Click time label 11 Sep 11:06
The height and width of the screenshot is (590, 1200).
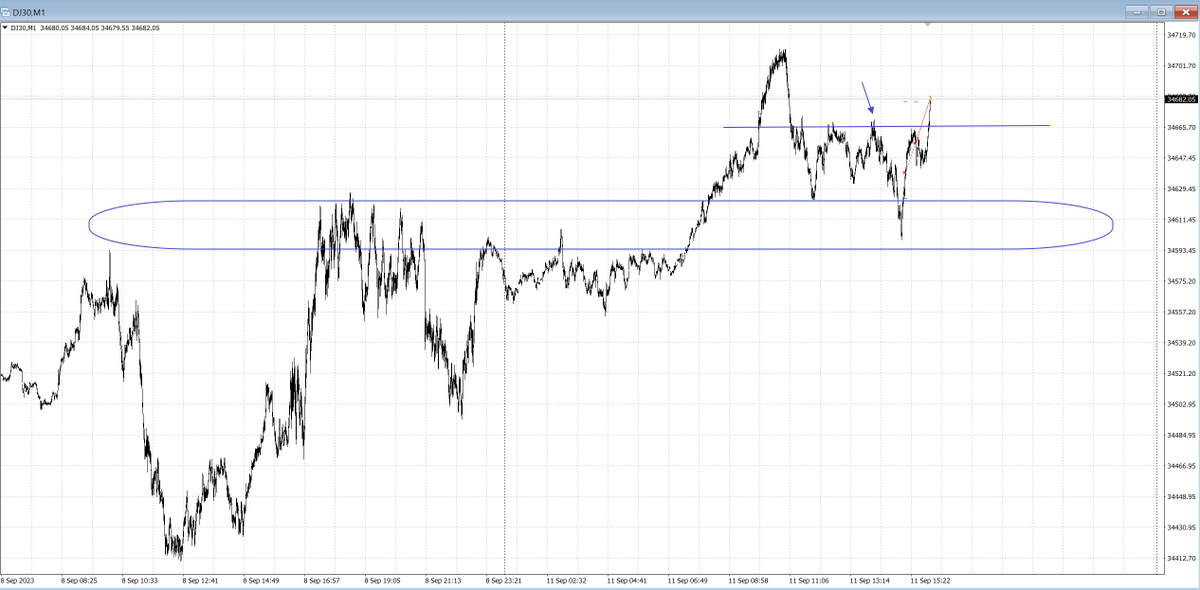point(810,579)
